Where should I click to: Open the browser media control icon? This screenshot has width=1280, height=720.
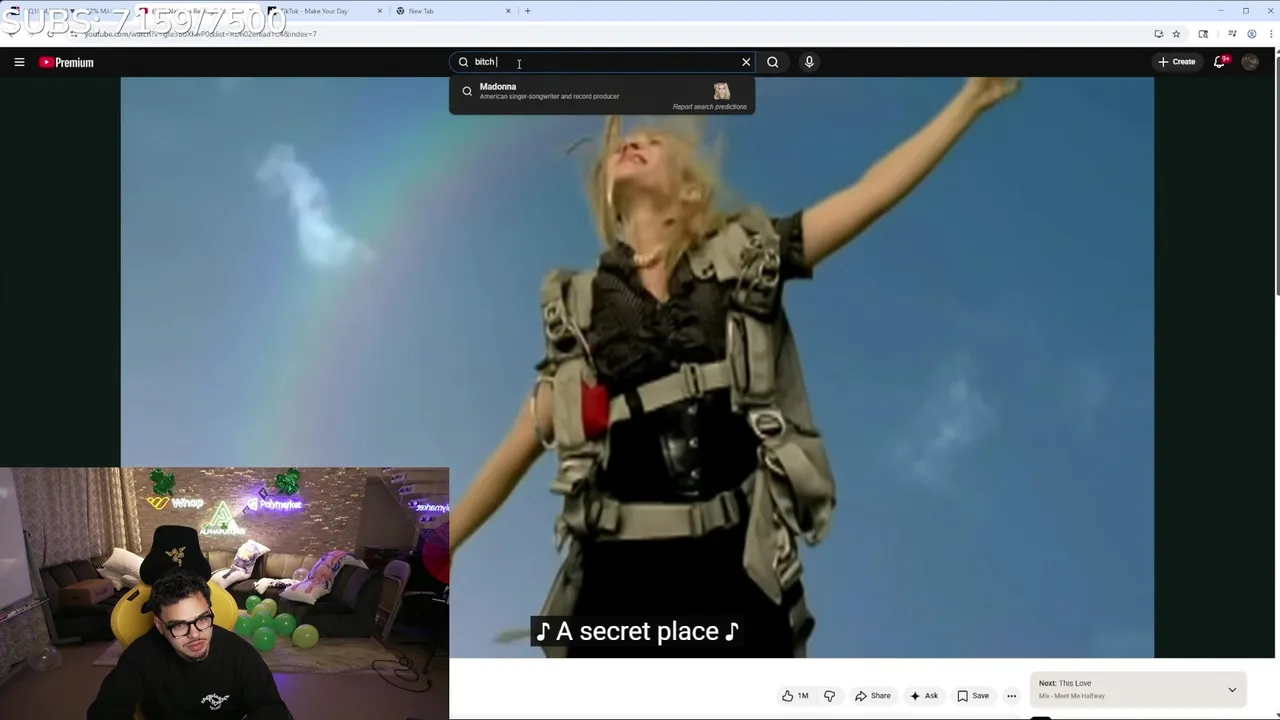tap(1232, 34)
